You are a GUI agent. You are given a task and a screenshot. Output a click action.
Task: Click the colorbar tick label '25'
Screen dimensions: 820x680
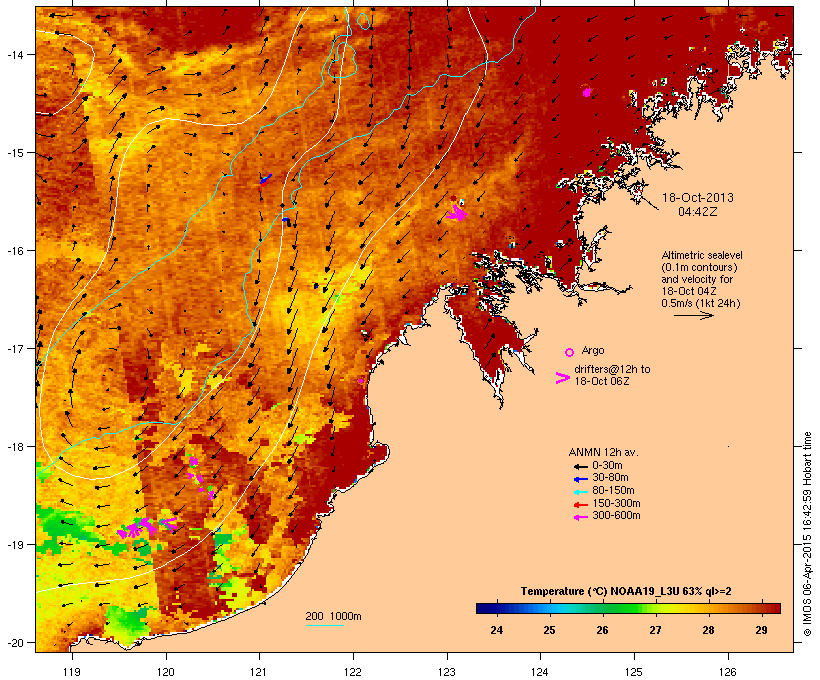pyautogui.click(x=549, y=630)
